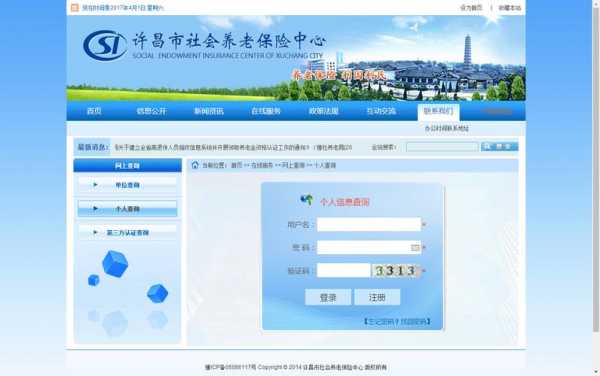Click the site search button
Screen dimensions: 600x376
point(499,146)
